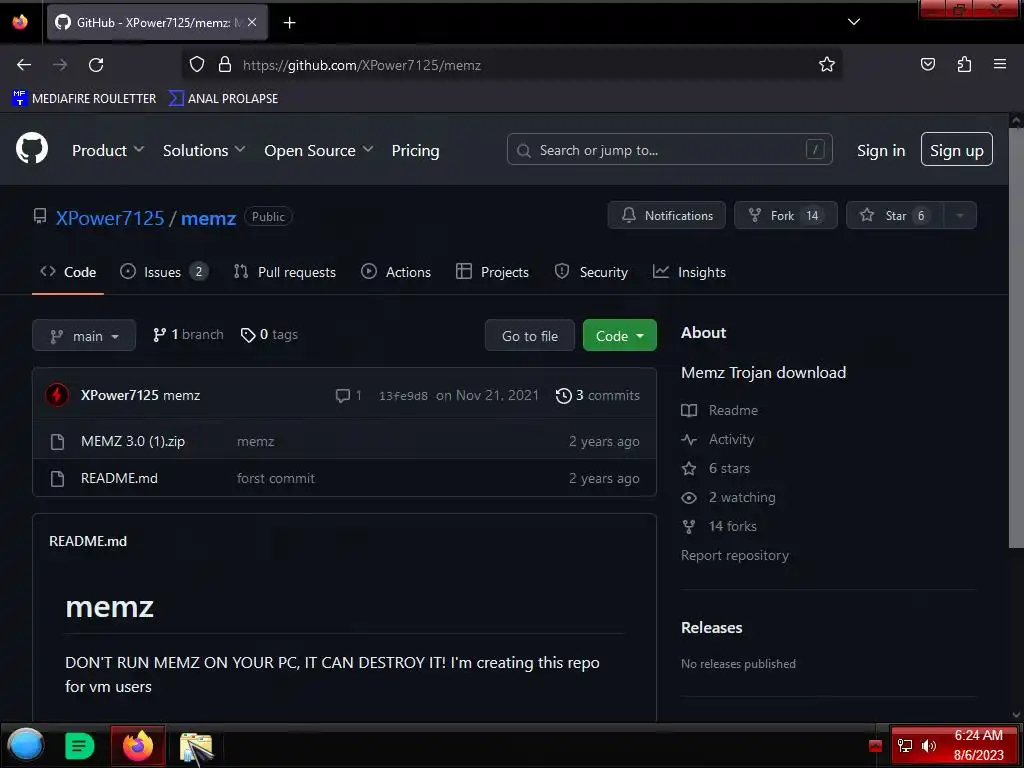Click Sign in

pos(881,150)
